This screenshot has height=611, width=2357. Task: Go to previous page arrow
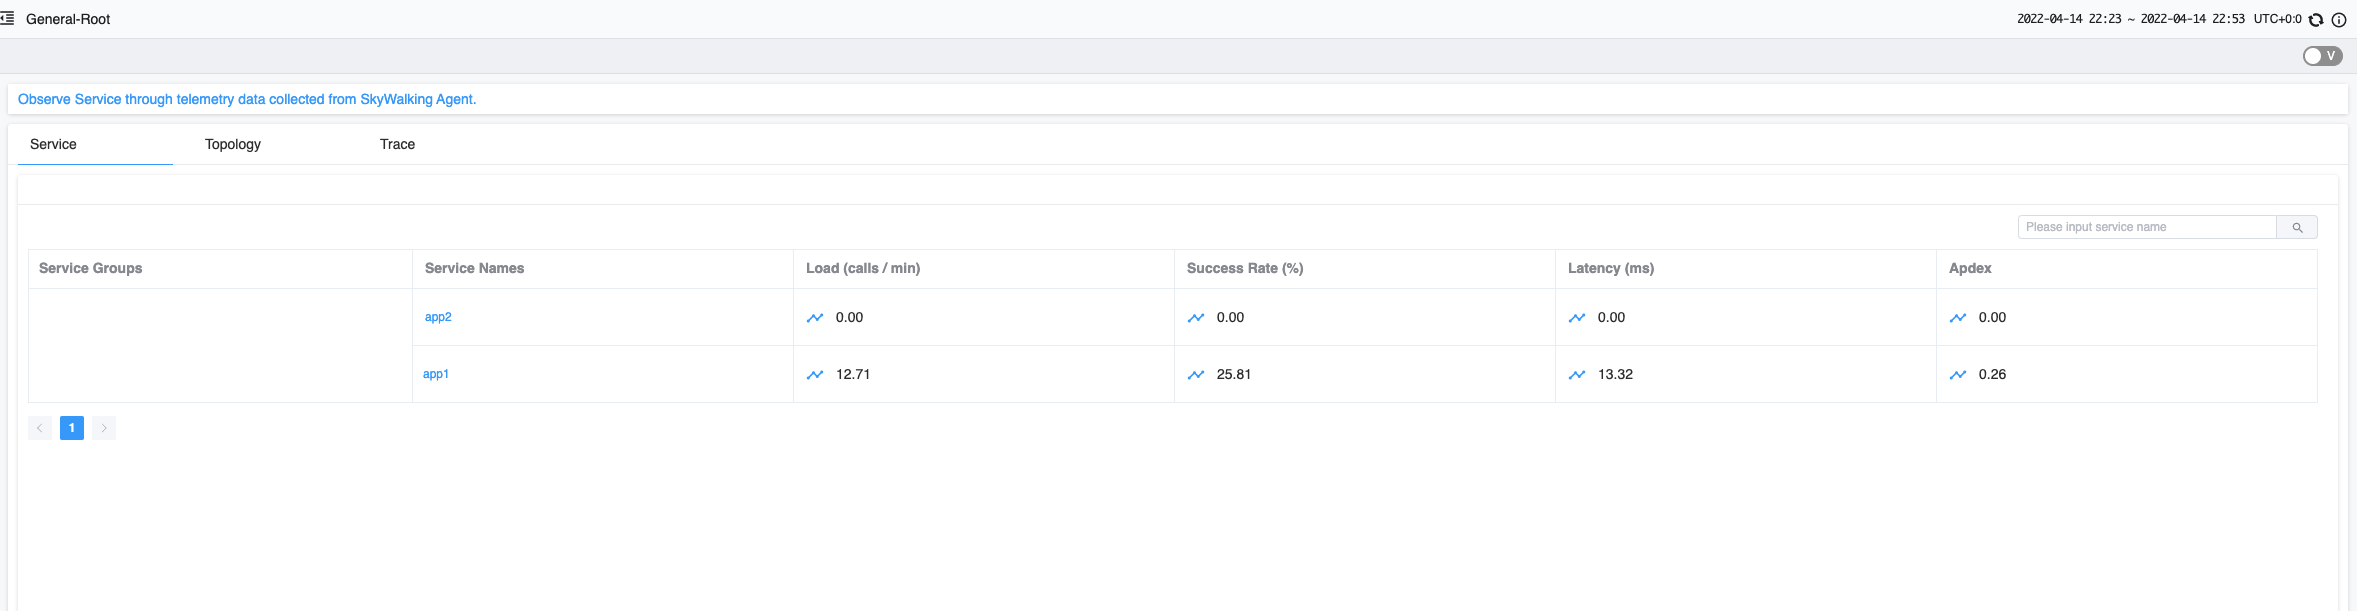tap(40, 428)
